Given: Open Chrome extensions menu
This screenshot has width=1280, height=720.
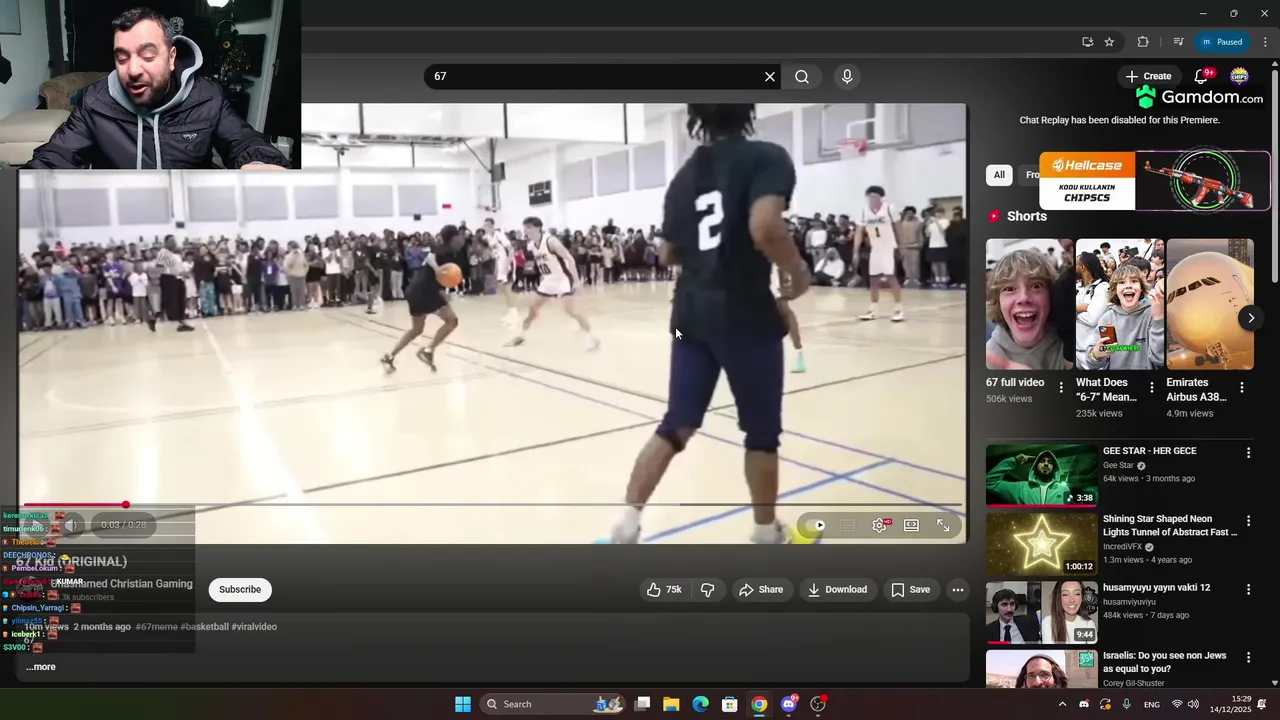Looking at the screenshot, I should point(1143,42).
